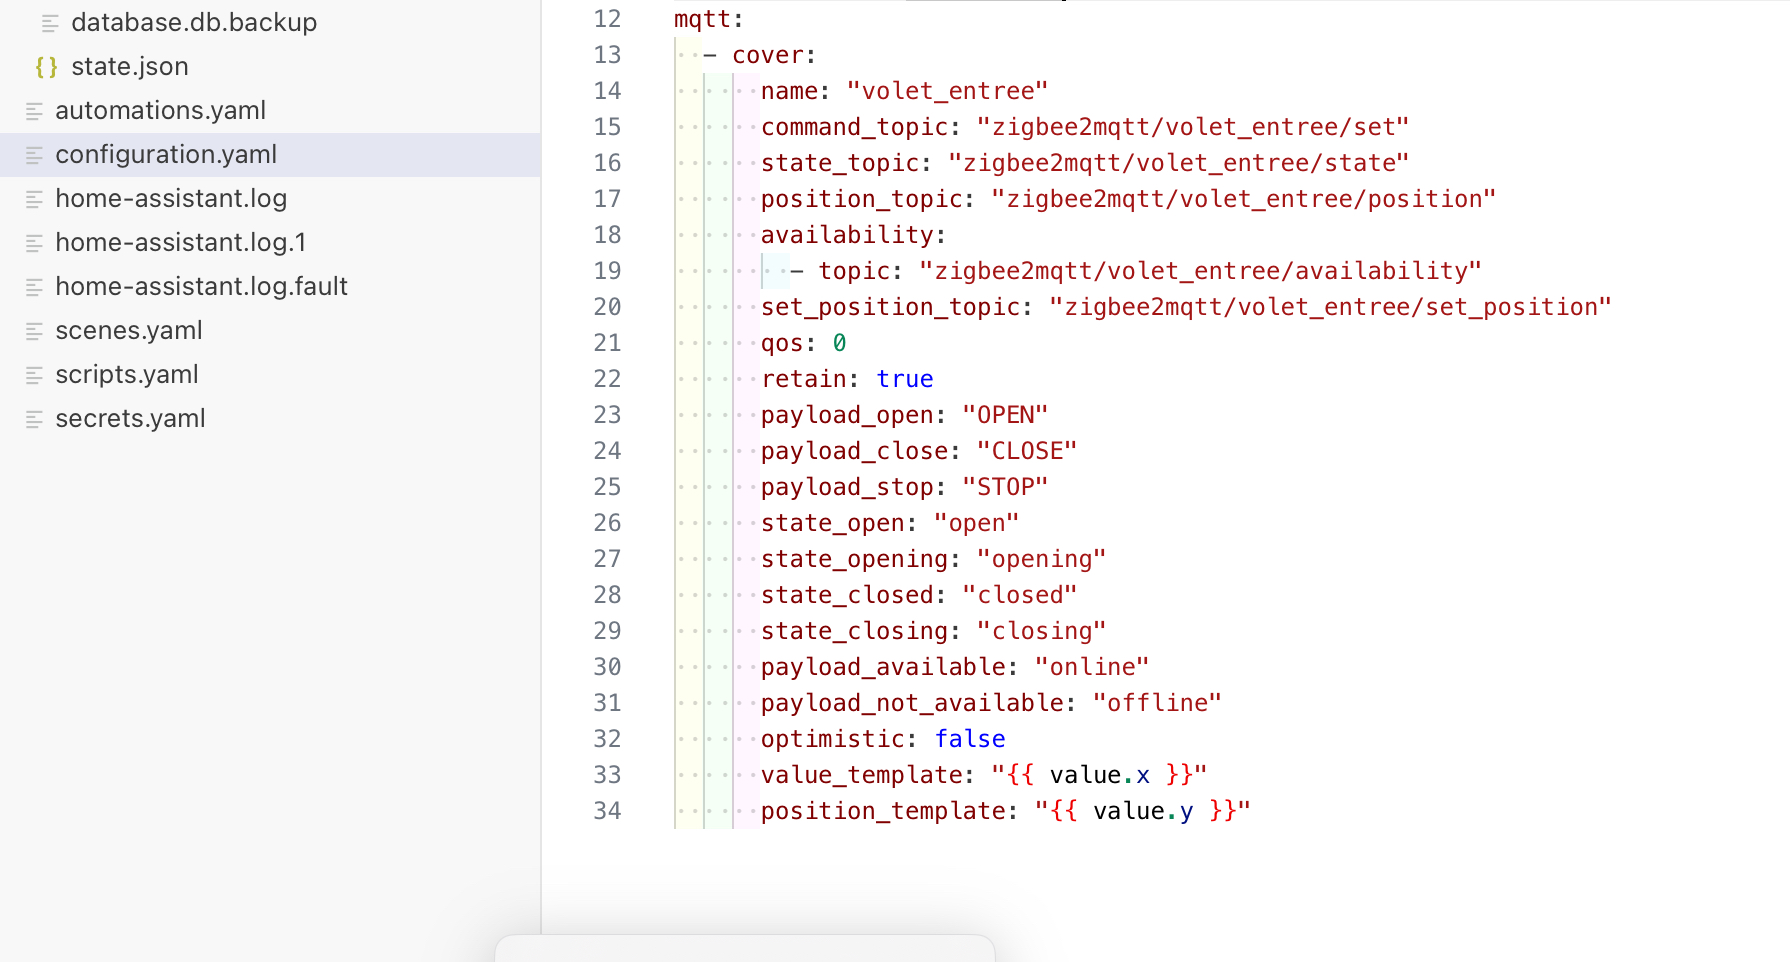Screen dimensions: 1790x962
Task: Click line number 34 in the gutter
Action: 607,811
